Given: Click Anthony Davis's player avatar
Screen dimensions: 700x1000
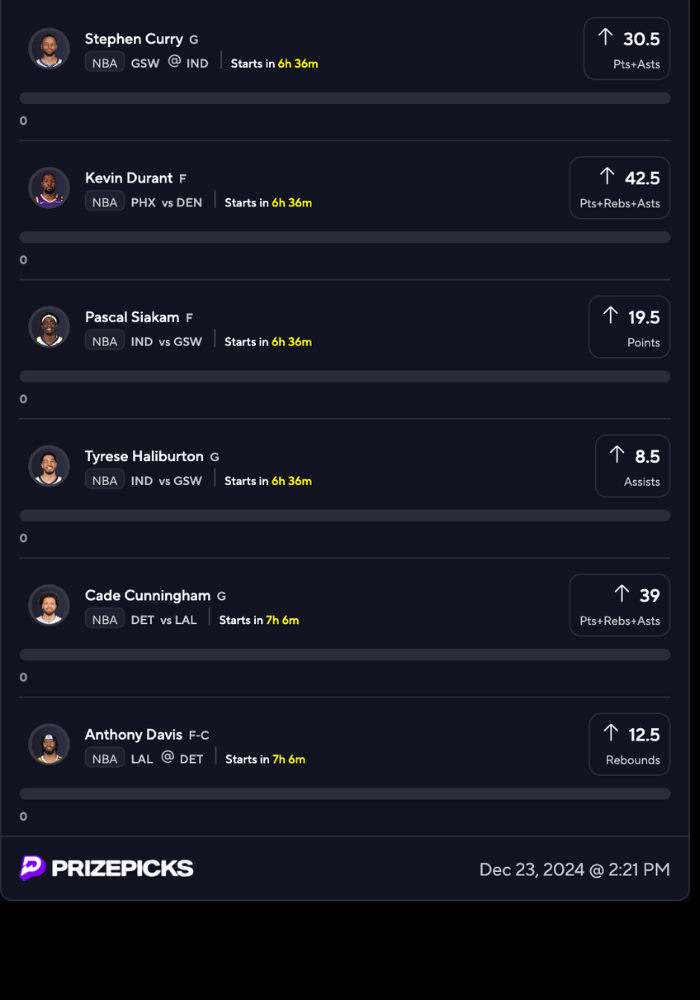Looking at the screenshot, I should click(x=49, y=744).
